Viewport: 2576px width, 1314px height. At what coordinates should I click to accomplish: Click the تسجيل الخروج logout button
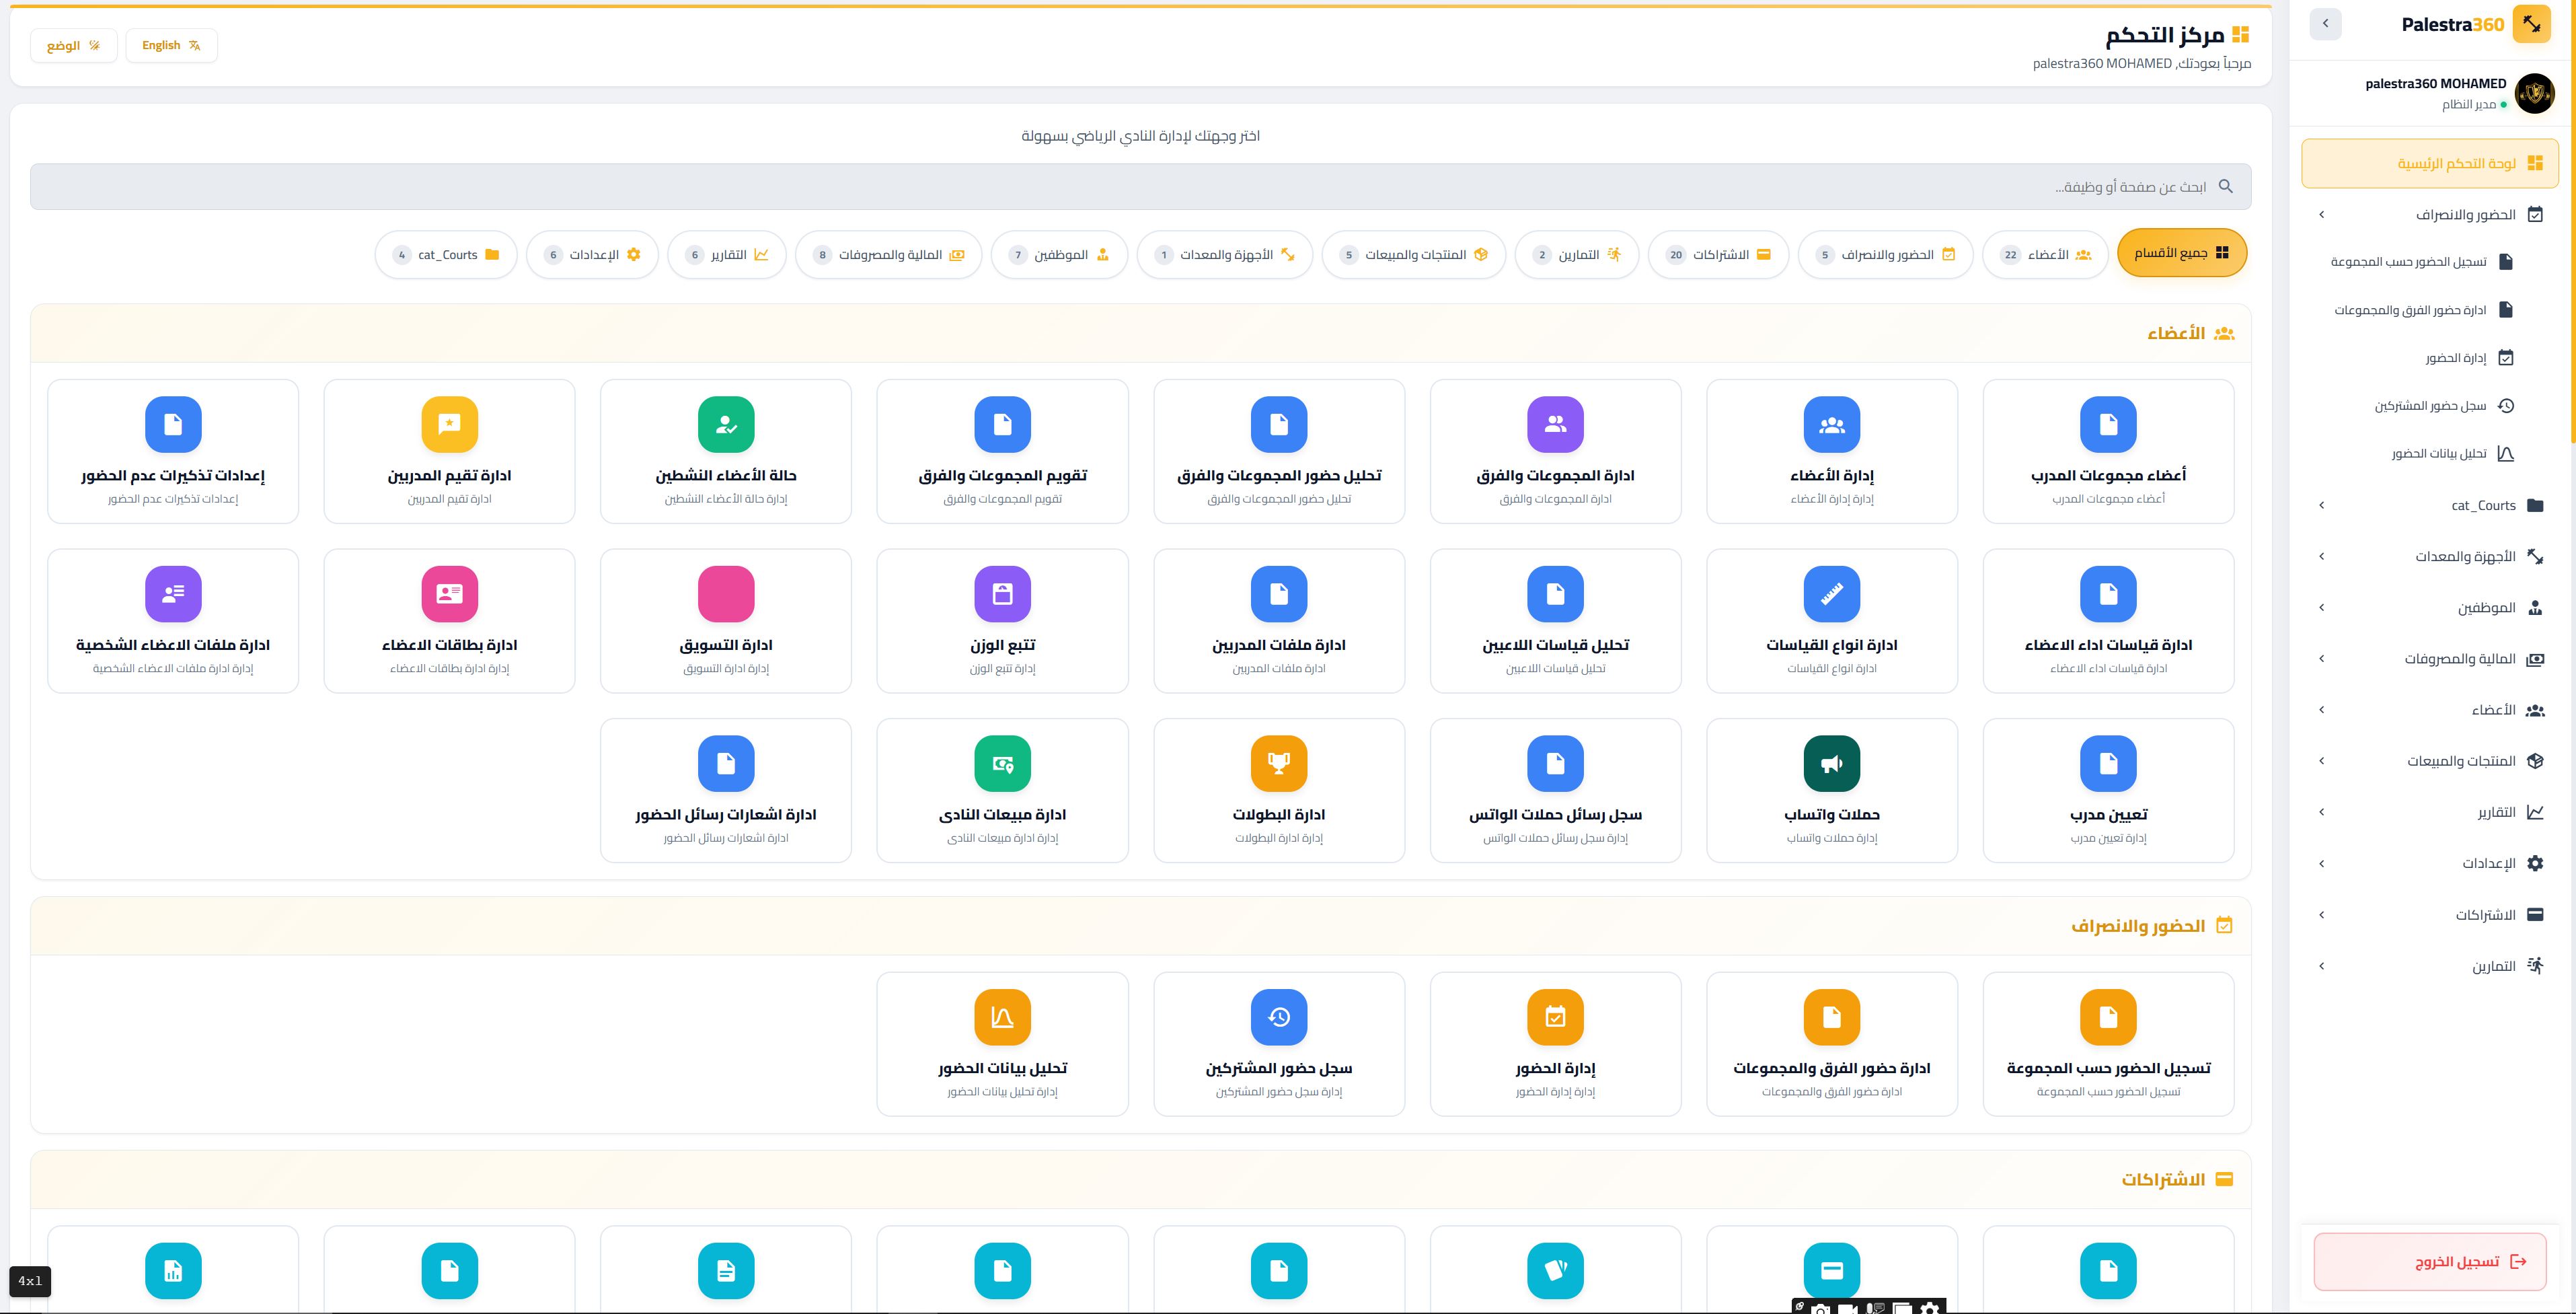point(2429,1261)
